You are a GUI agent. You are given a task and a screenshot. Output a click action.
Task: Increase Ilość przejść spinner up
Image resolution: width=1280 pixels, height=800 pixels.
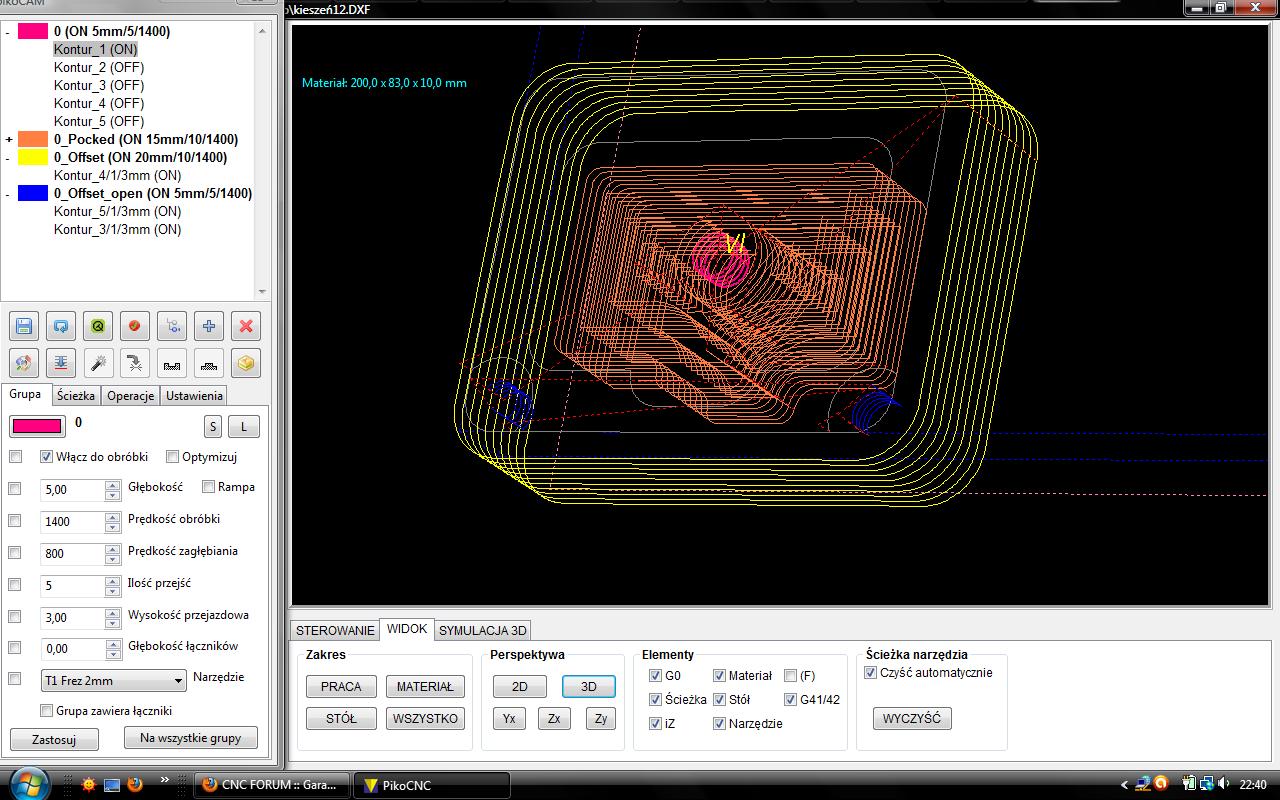[112, 581]
